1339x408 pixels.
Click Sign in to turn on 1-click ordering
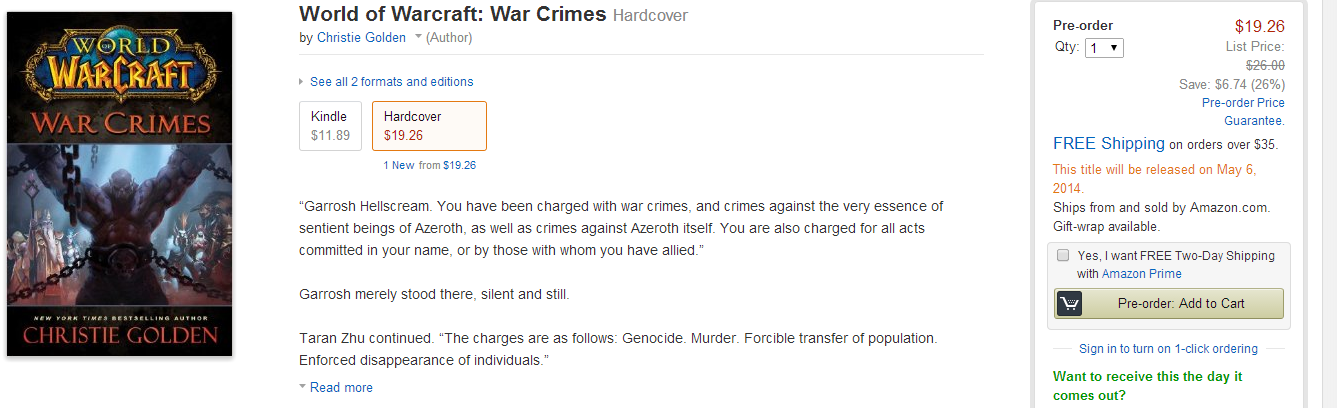1168,349
